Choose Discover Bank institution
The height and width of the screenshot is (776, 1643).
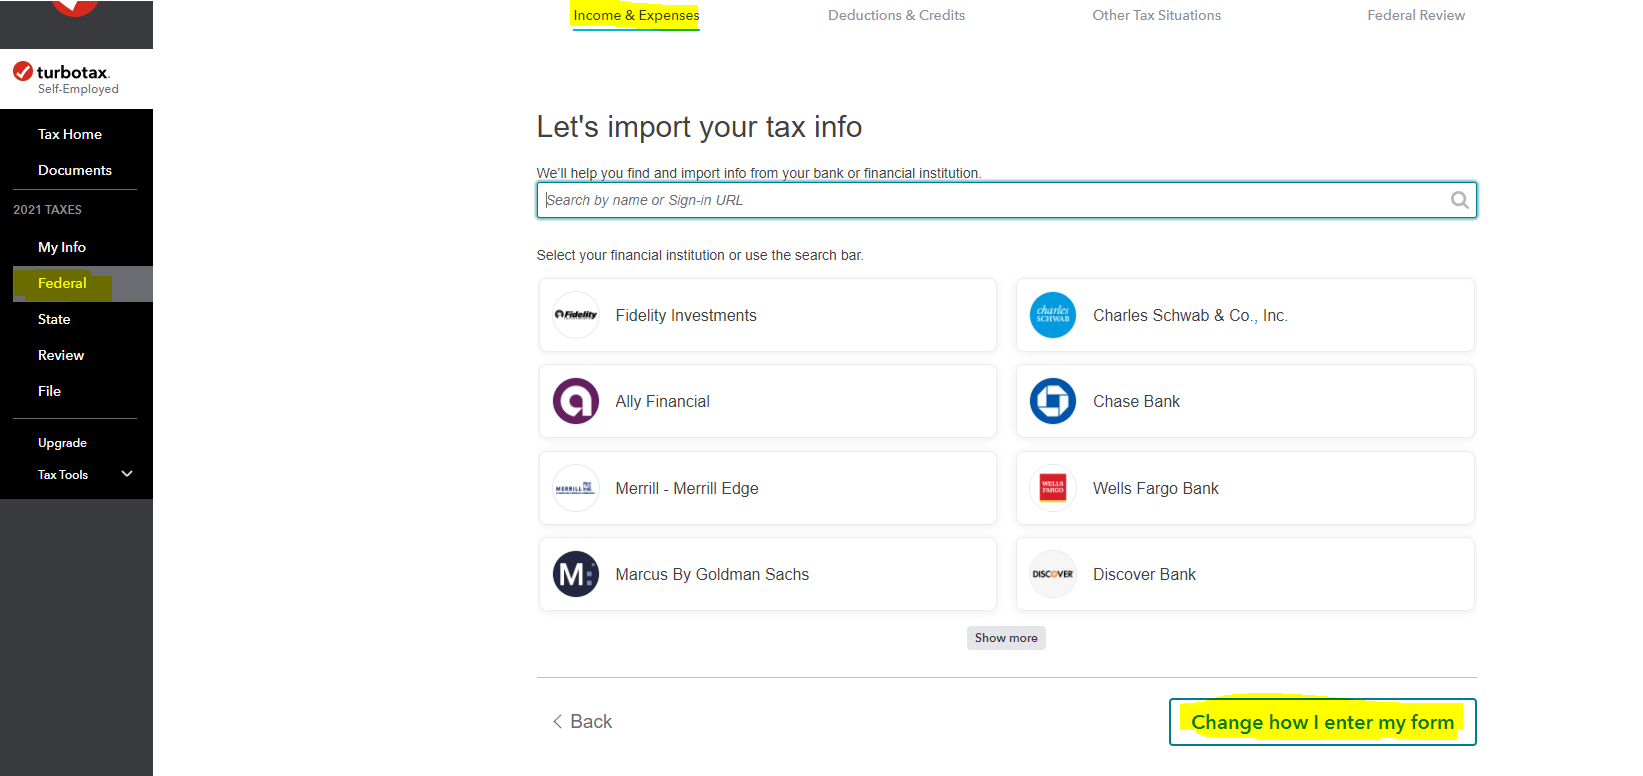(x=1245, y=574)
